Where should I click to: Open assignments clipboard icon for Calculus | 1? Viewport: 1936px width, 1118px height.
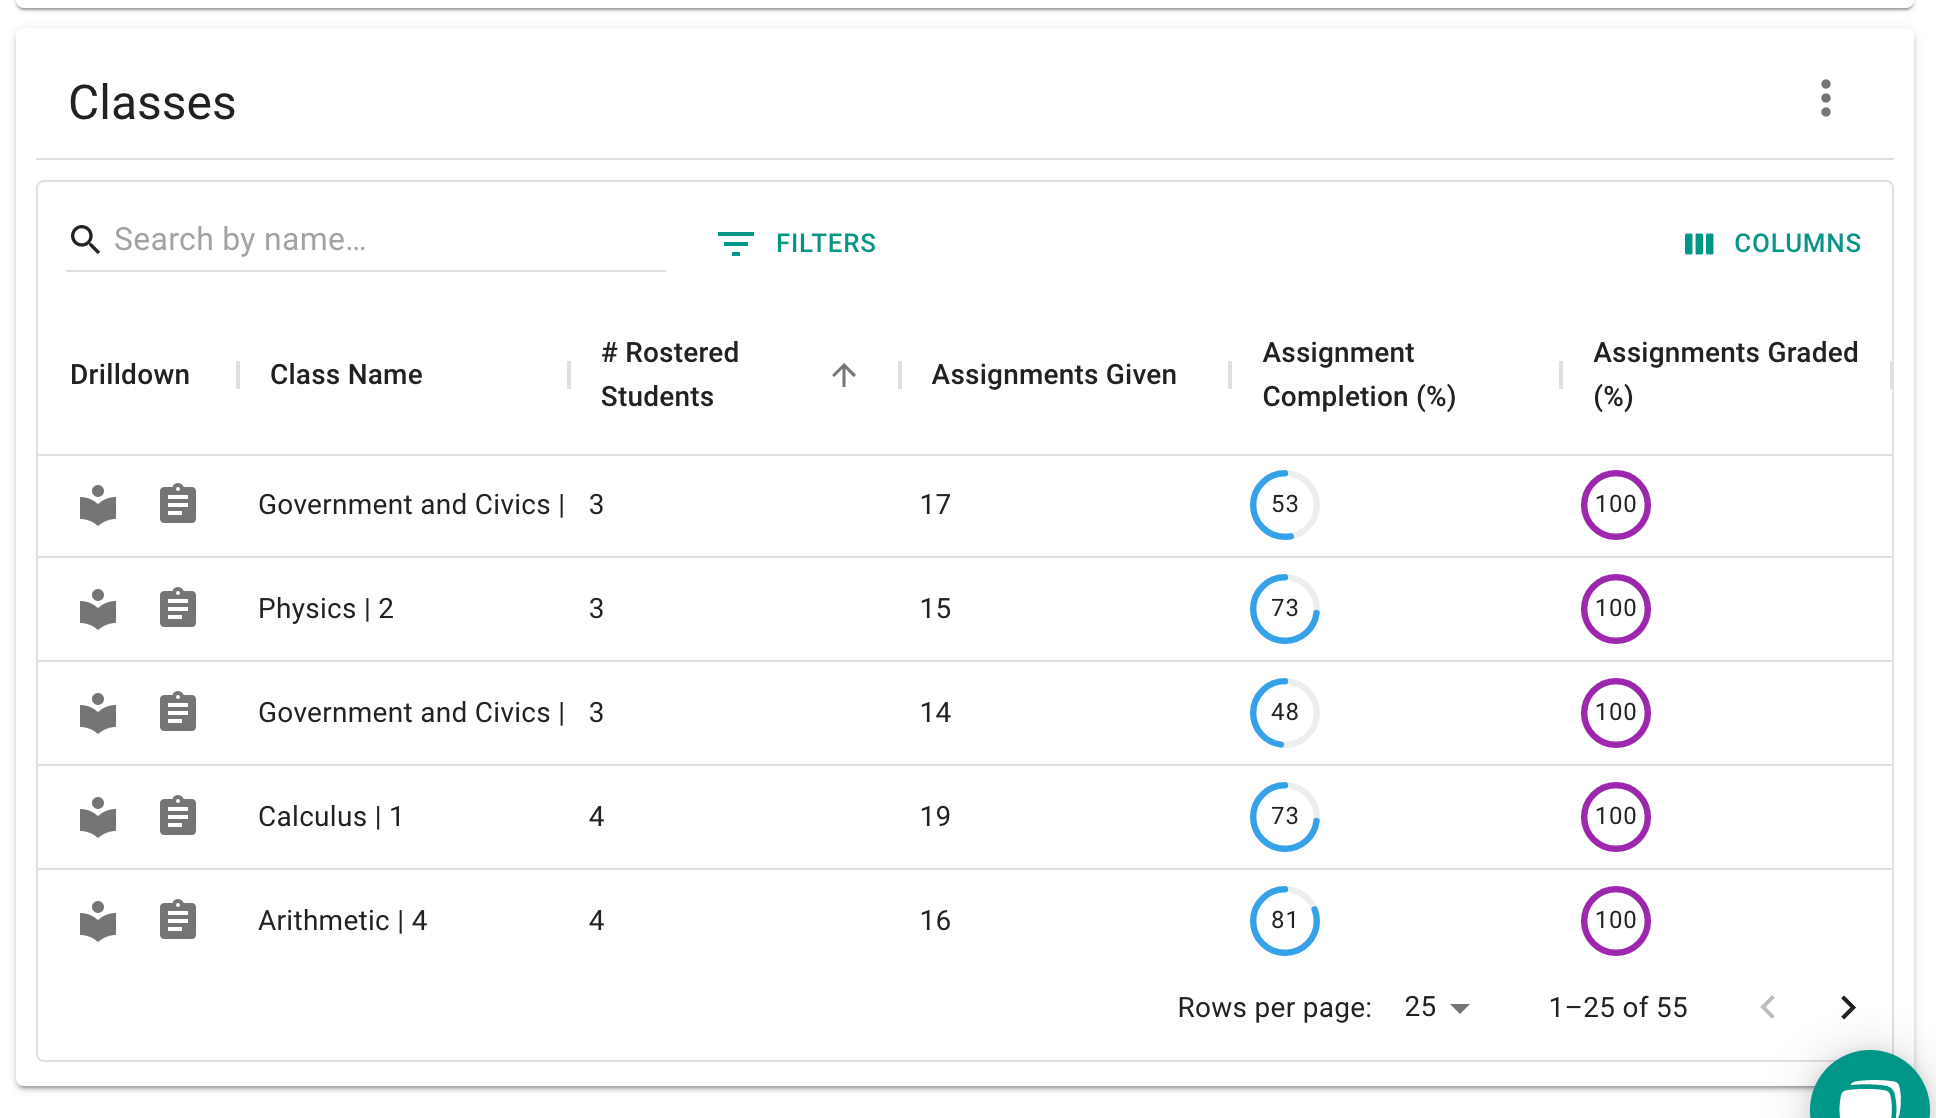pyautogui.click(x=178, y=816)
